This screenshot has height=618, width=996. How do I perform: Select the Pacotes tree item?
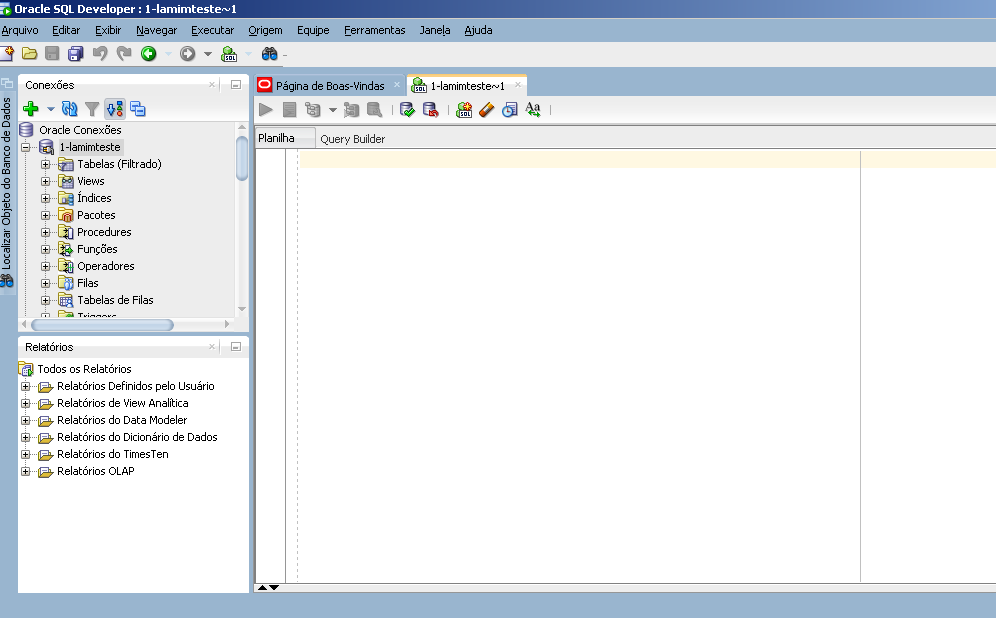click(x=96, y=215)
